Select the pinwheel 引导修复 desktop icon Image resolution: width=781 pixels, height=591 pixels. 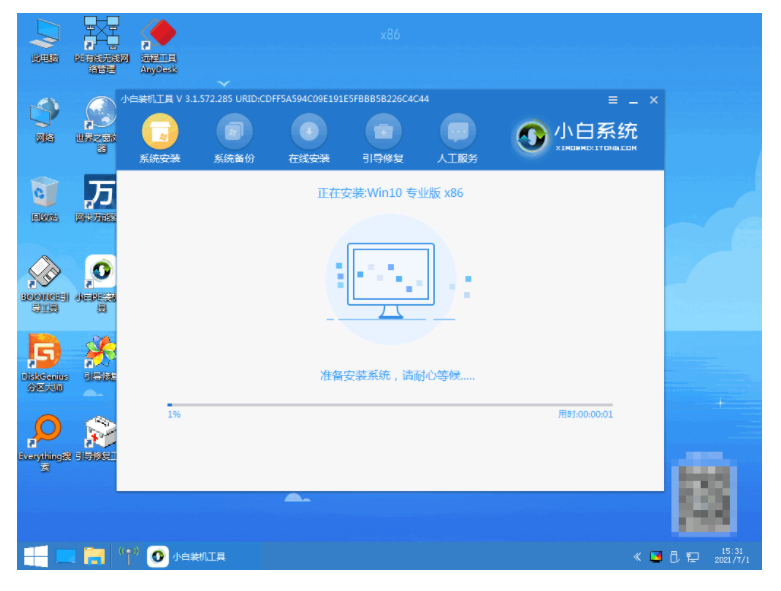pyautogui.click(x=101, y=358)
